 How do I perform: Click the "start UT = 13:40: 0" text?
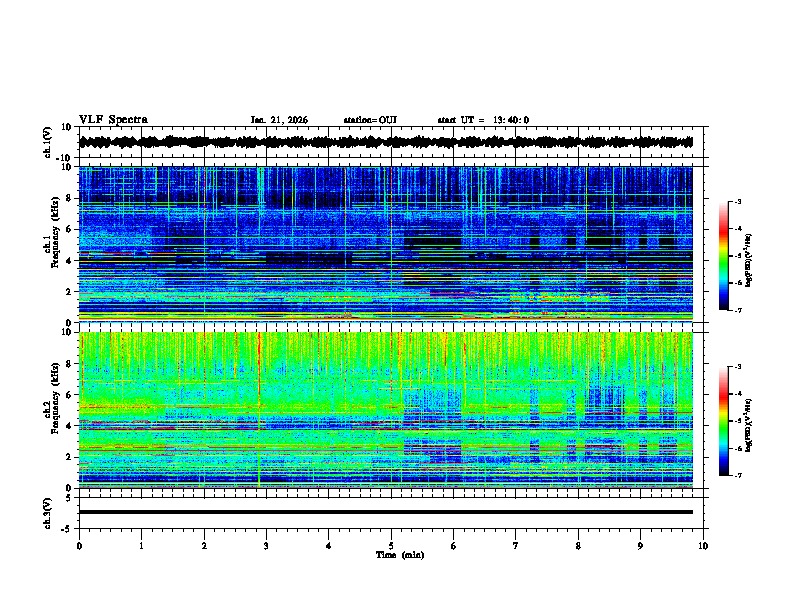click(483, 120)
